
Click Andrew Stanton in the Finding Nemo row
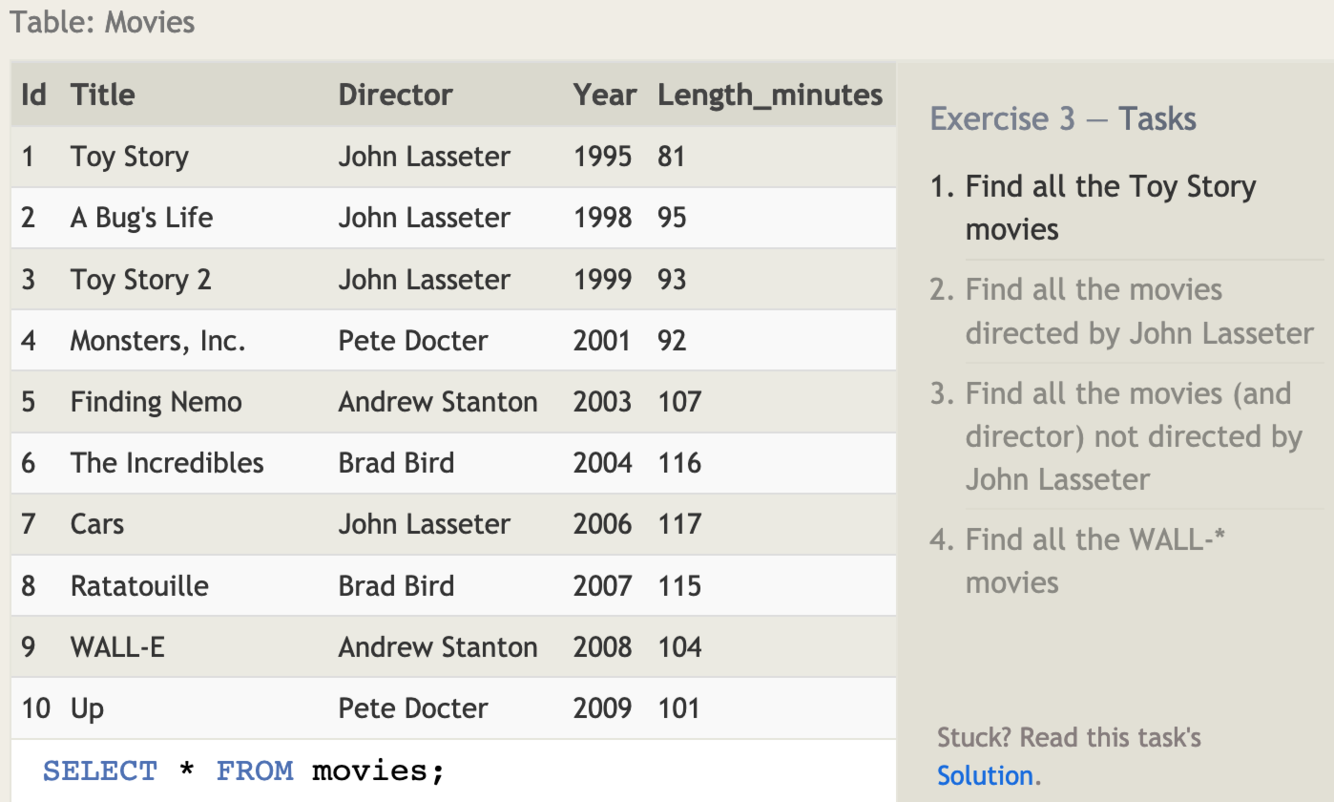[x=438, y=402]
